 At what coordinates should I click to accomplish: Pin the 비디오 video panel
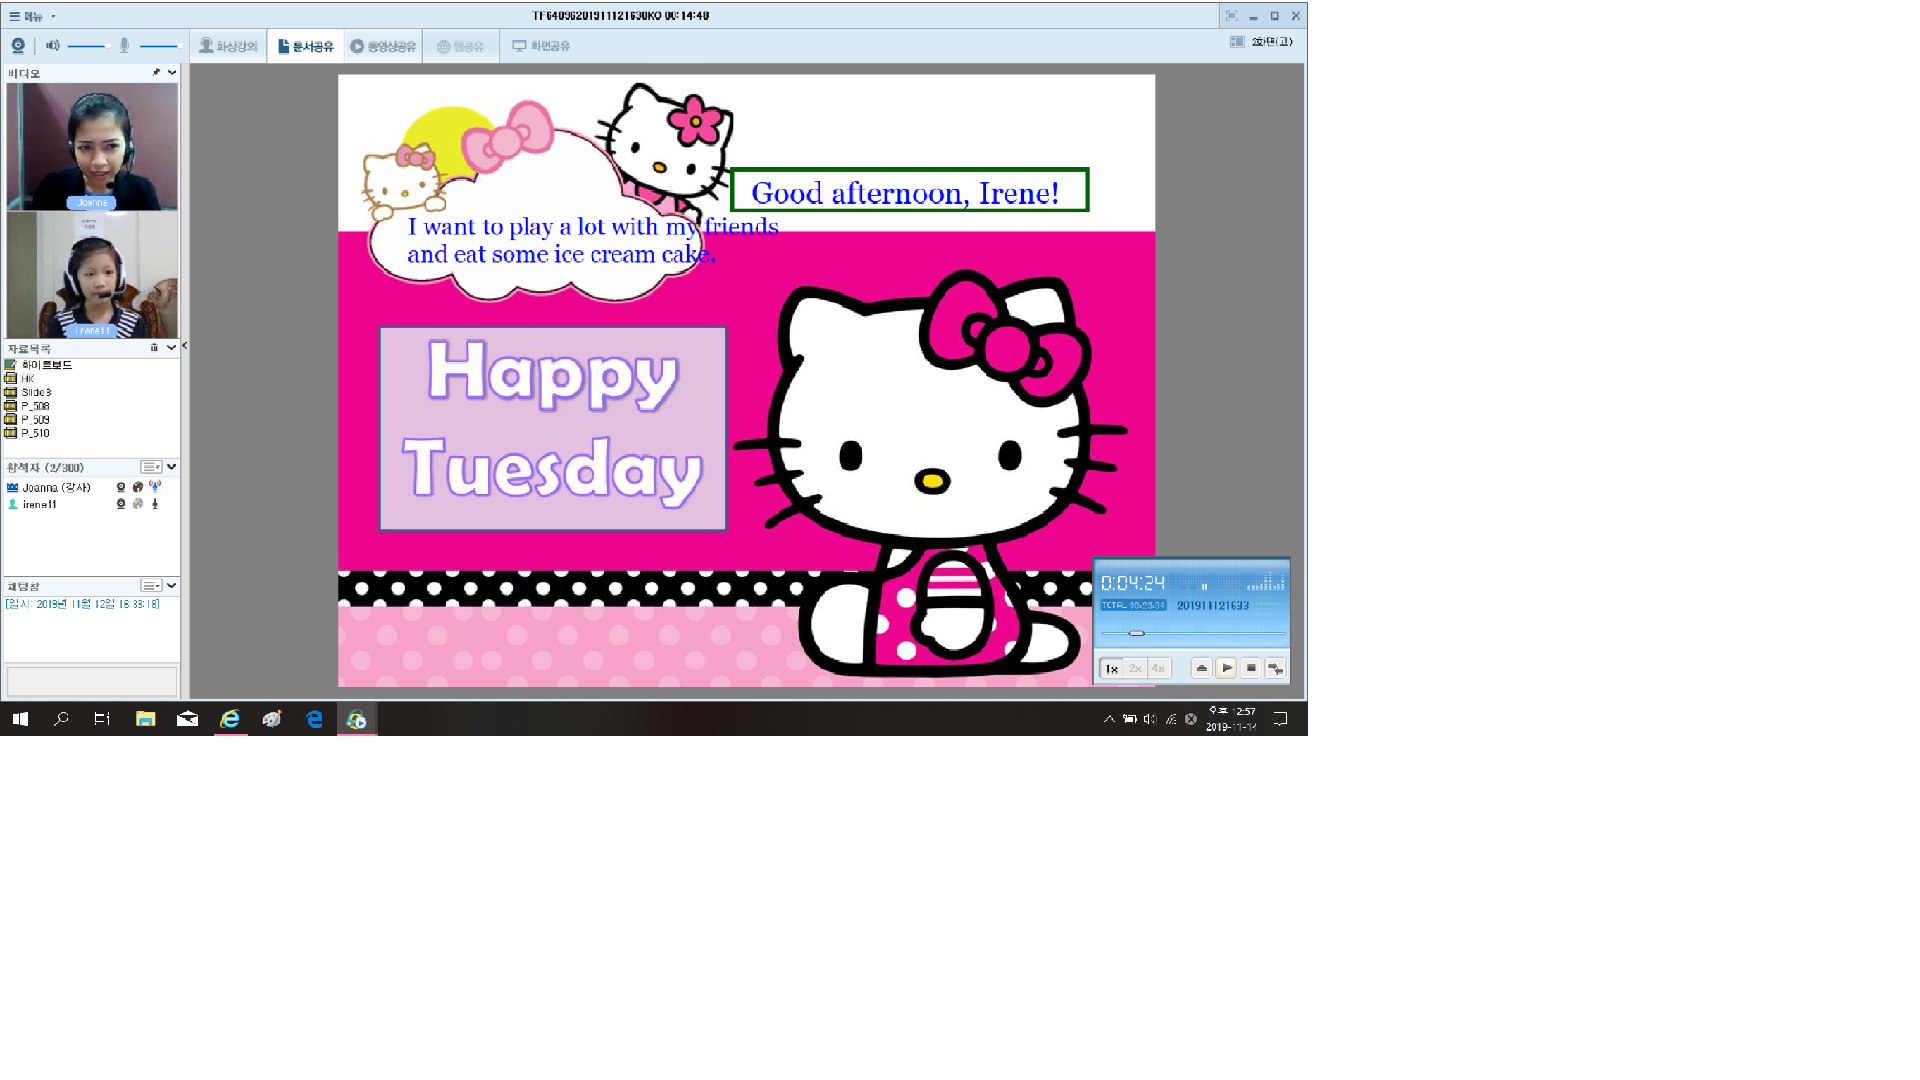pyautogui.click(x=156, y=73)
